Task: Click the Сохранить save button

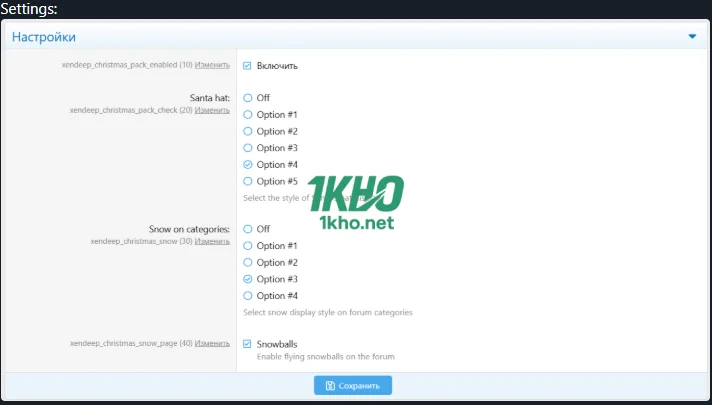Action: 353,385
